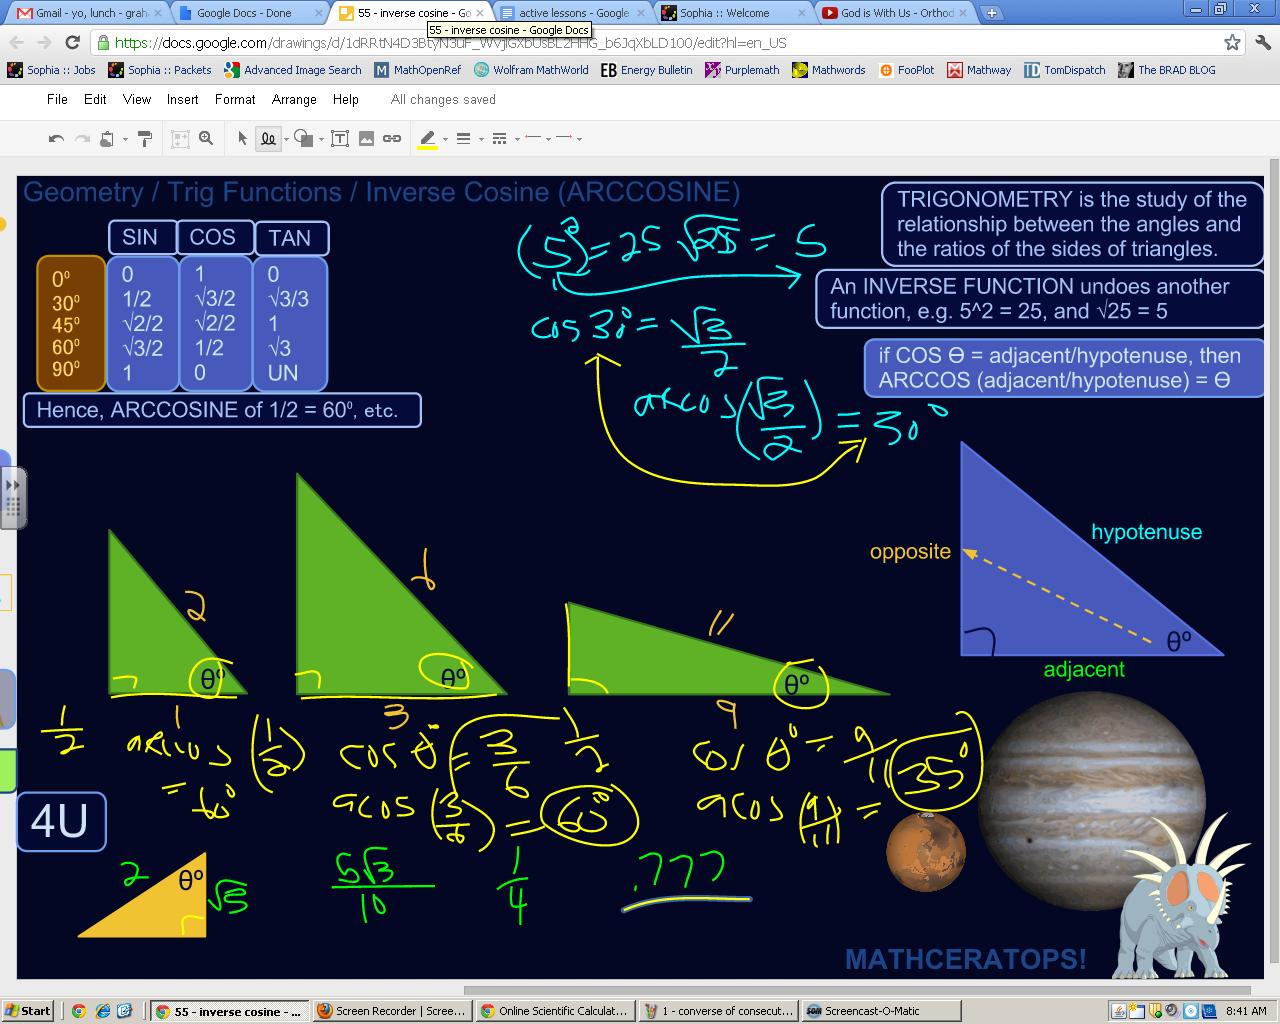The width and height of the screenshot is (1280, 1024).
Task: Click the Undo arrow in toolbar
Action: tap(56, 139)
